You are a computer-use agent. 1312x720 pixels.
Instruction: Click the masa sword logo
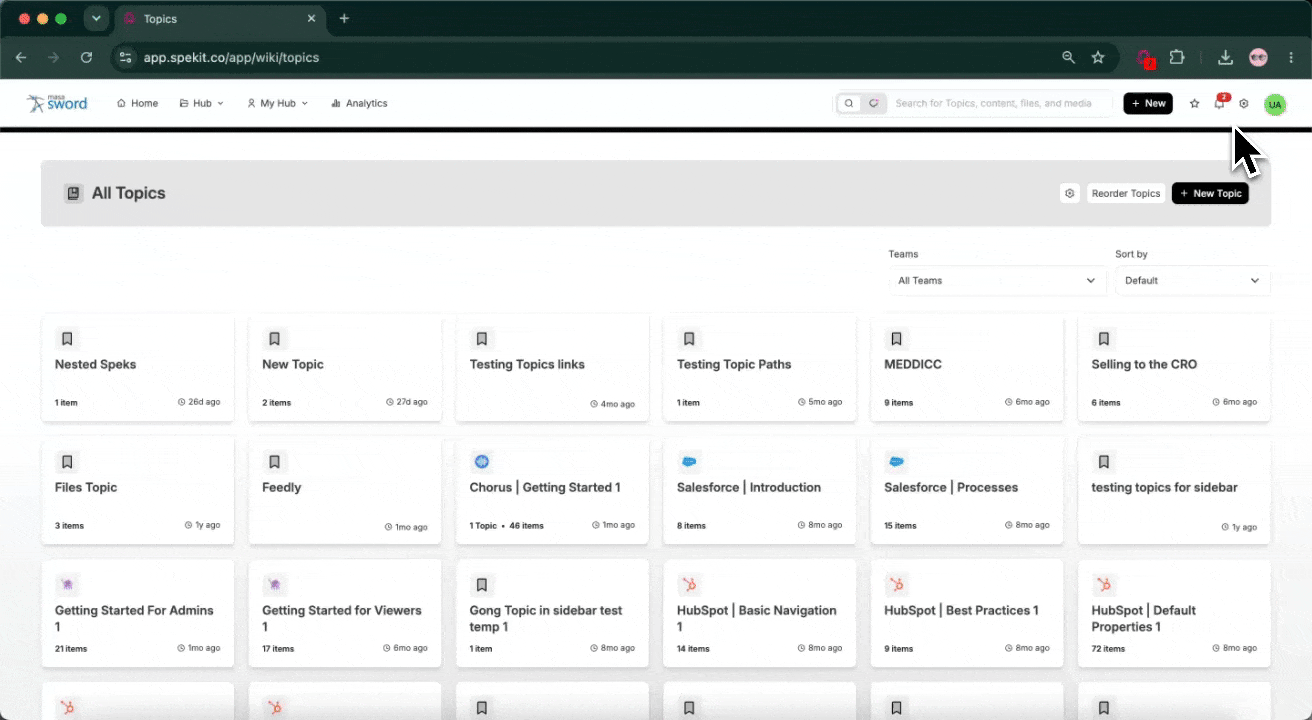tap(57, 103)
